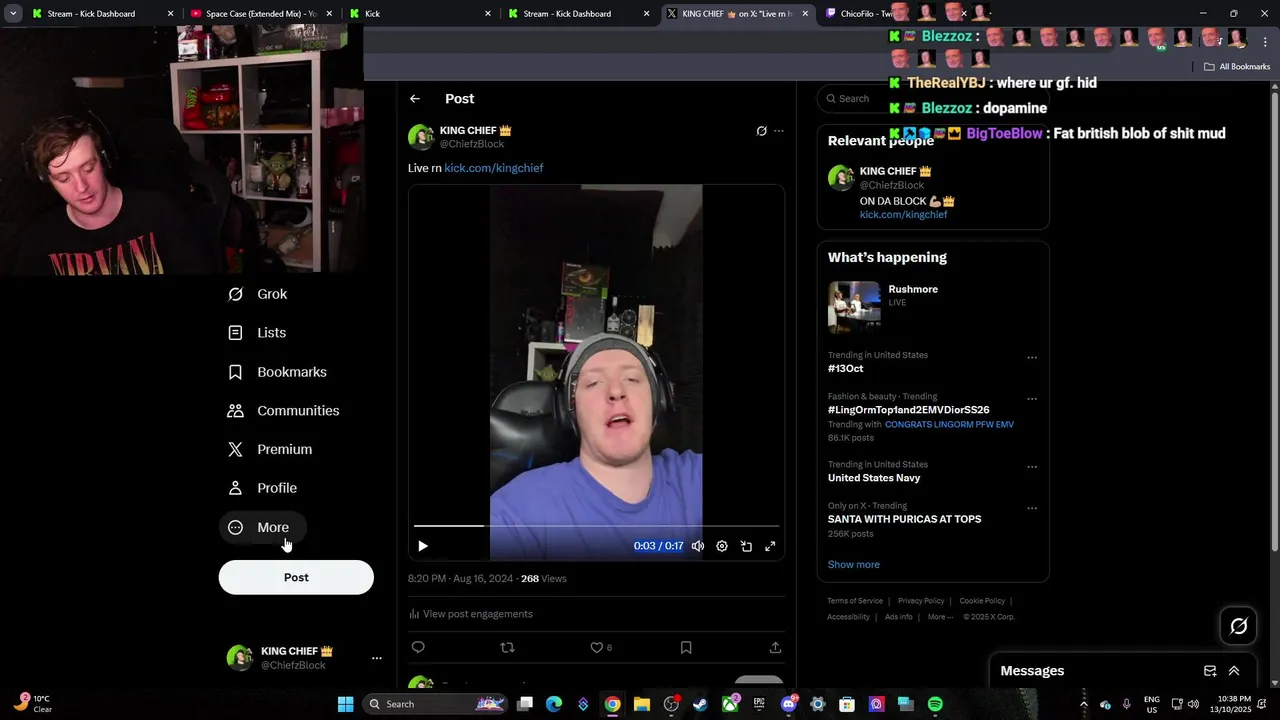Open Grok from the sidebar
This screenshot has height=720, width=1280.
[x=258, y=294]
